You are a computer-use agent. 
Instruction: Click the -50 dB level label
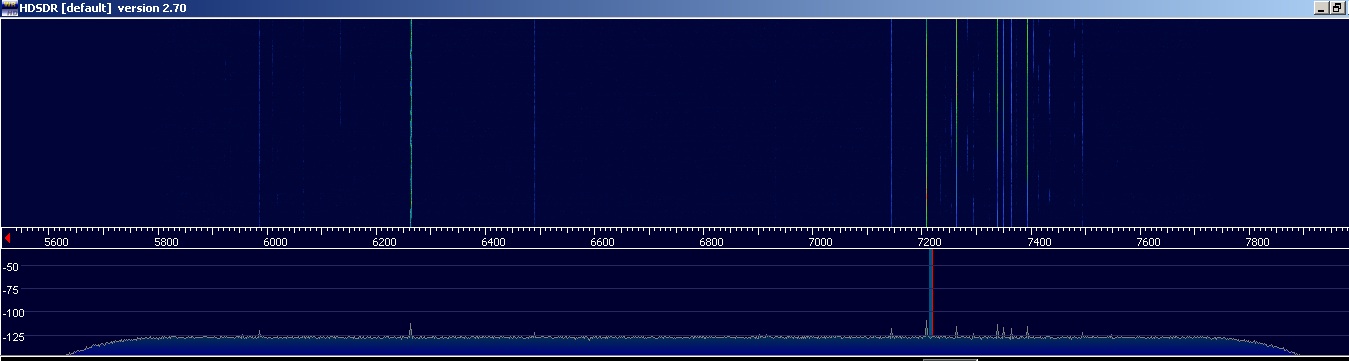(13, 266)
